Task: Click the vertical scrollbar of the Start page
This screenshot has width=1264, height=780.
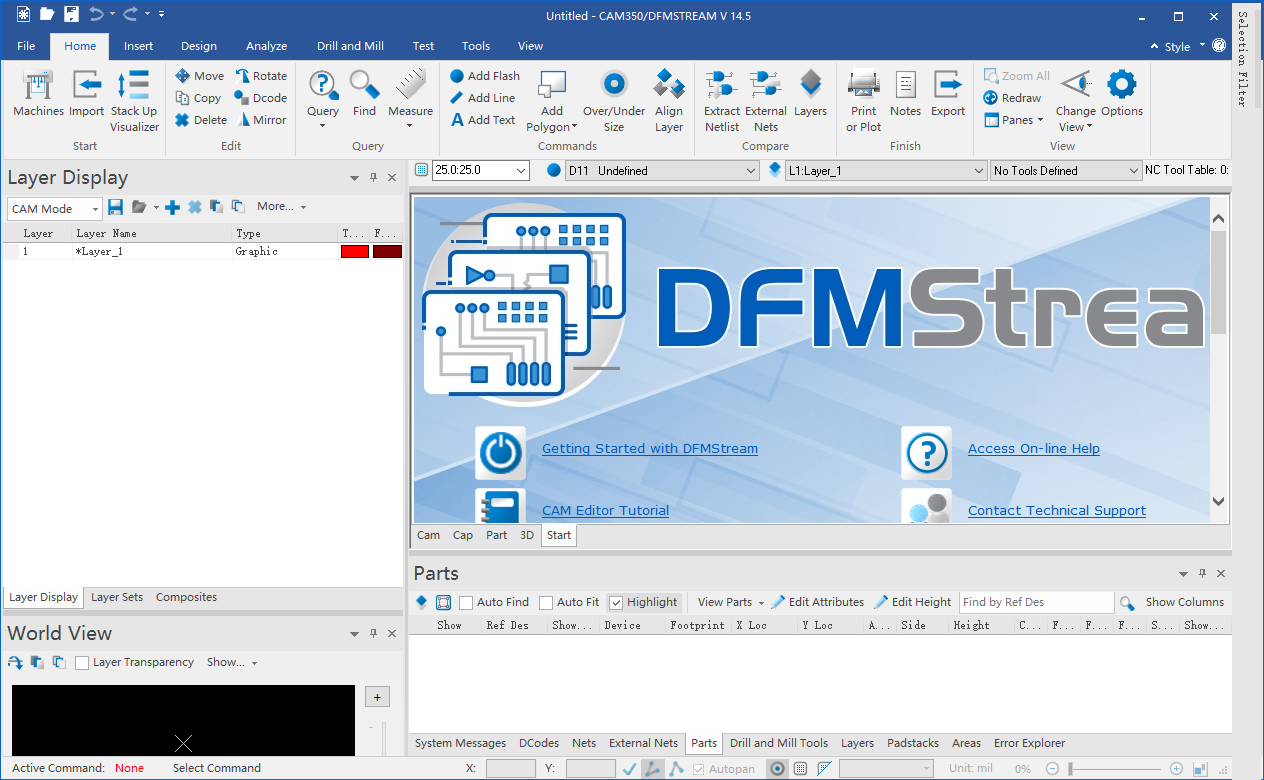Action: point(1218,359)
